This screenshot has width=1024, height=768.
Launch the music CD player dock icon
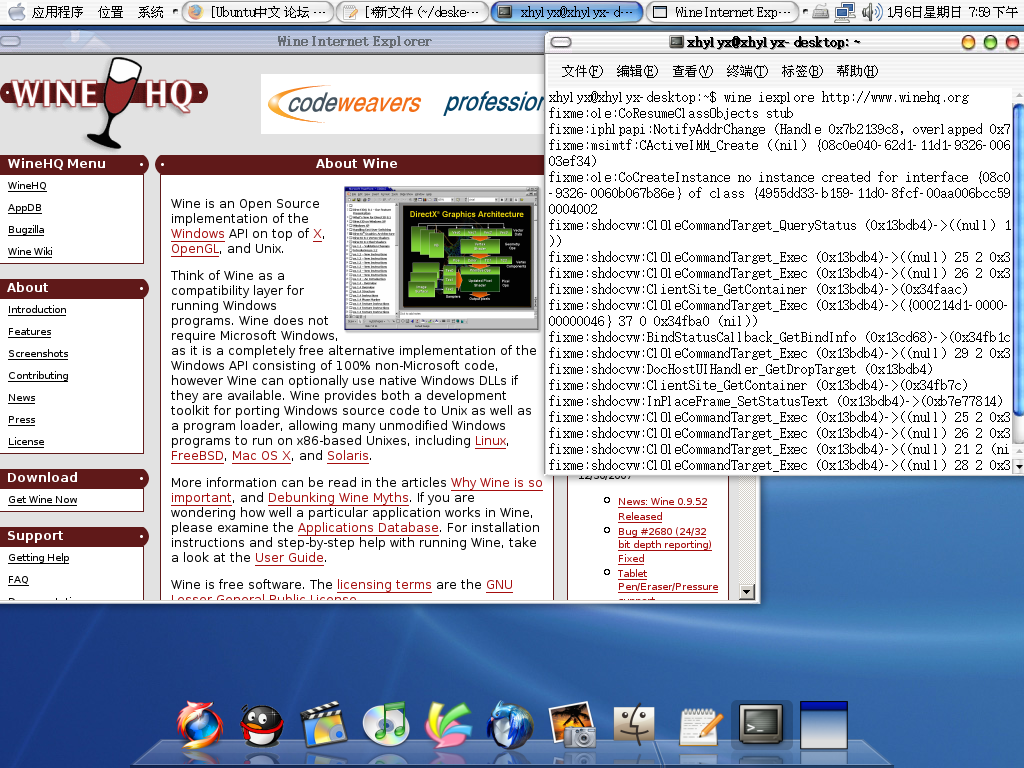point(386,724)
